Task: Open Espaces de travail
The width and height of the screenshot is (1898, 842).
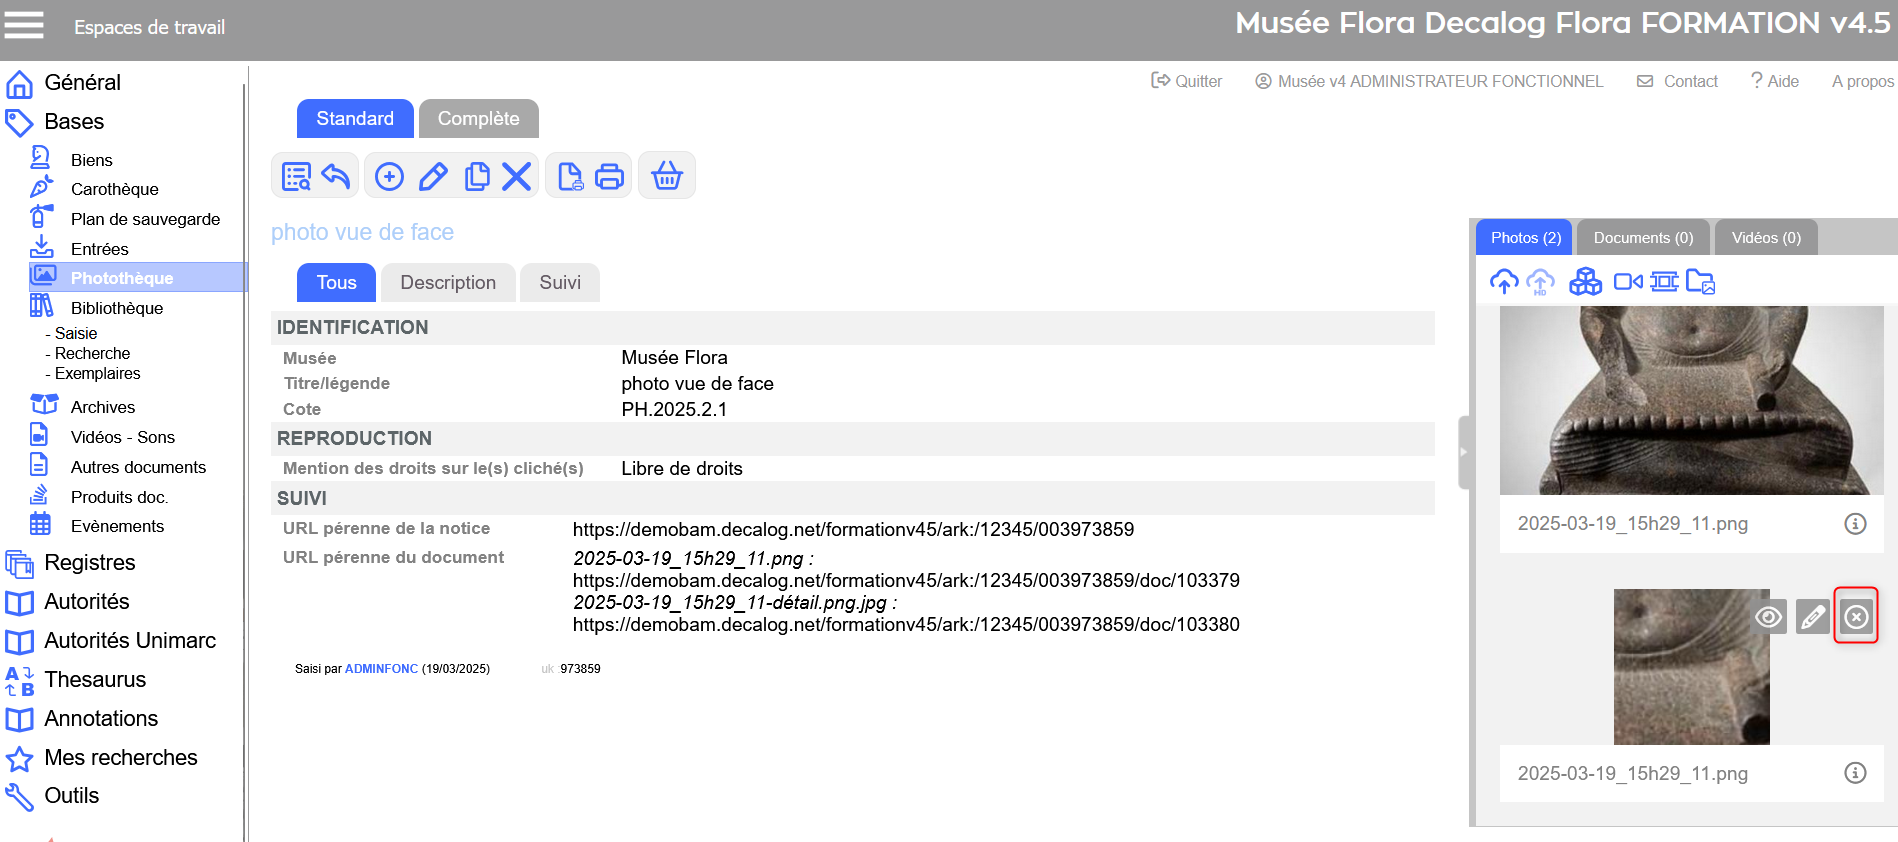Action: pyautogui.click(x=149, y=27)
